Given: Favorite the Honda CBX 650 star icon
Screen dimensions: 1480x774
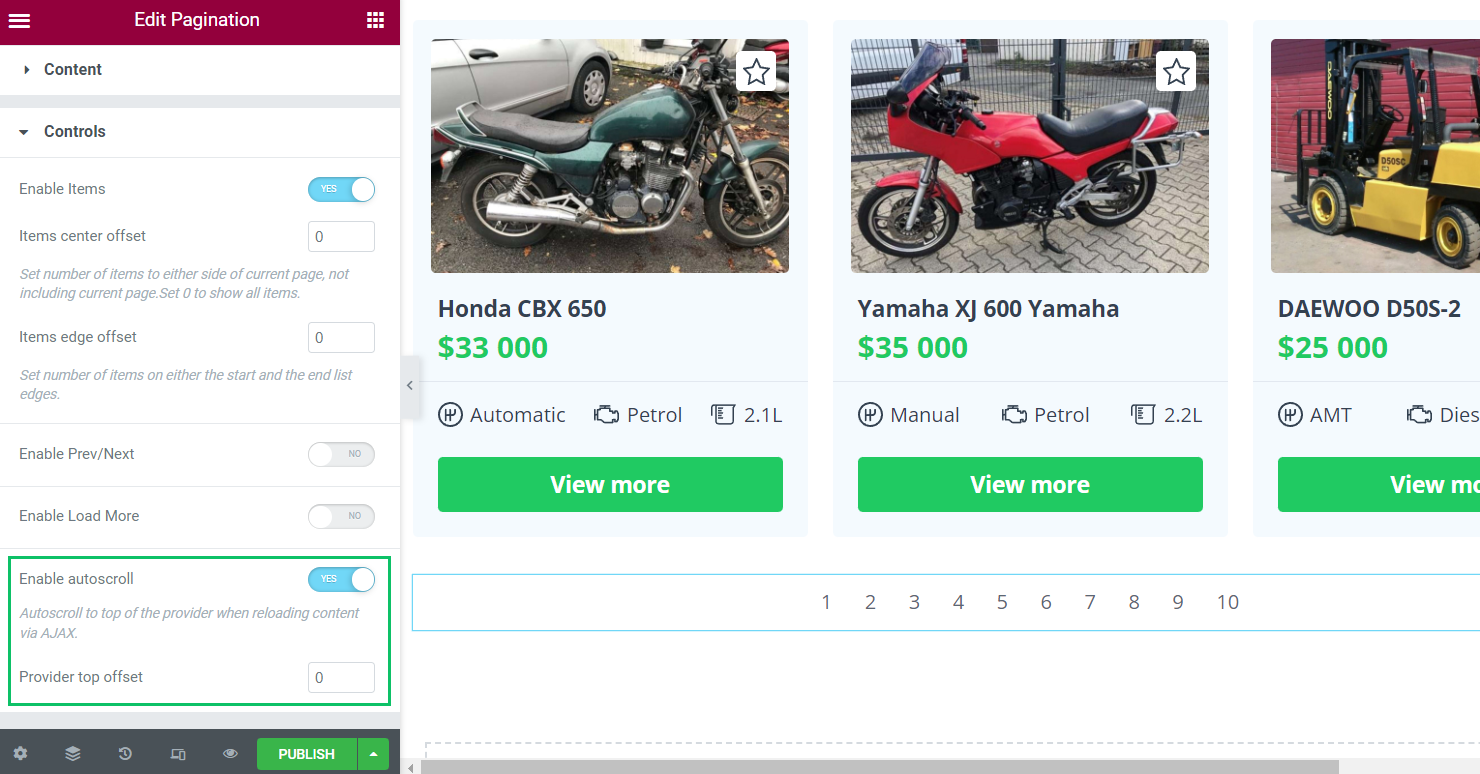Looking at the screenshot, I should pyautogui.click(x=757, y=72).
